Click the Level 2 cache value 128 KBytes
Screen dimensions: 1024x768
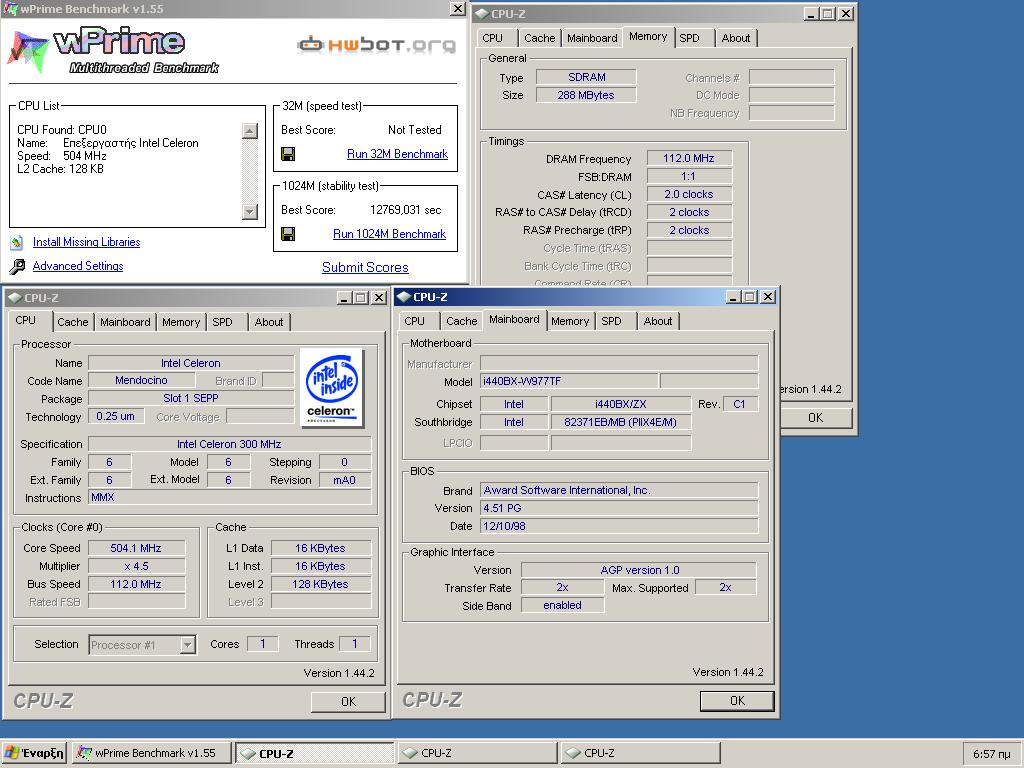[x=320, y=584]
